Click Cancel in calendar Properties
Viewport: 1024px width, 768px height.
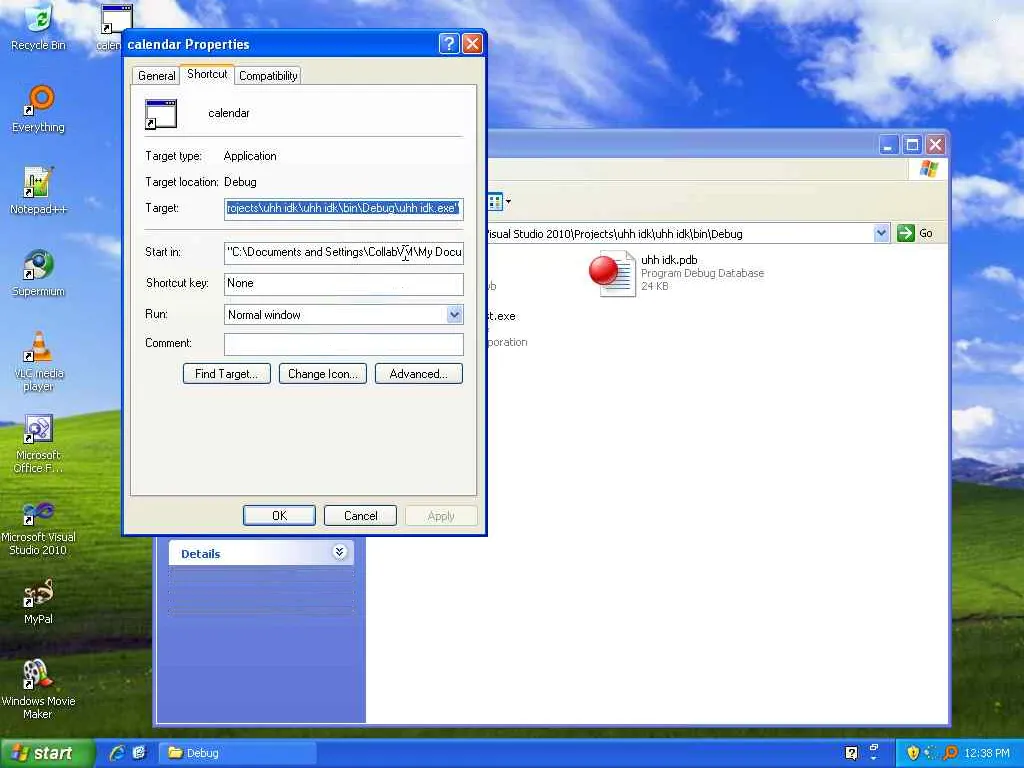tap(360, 515)
